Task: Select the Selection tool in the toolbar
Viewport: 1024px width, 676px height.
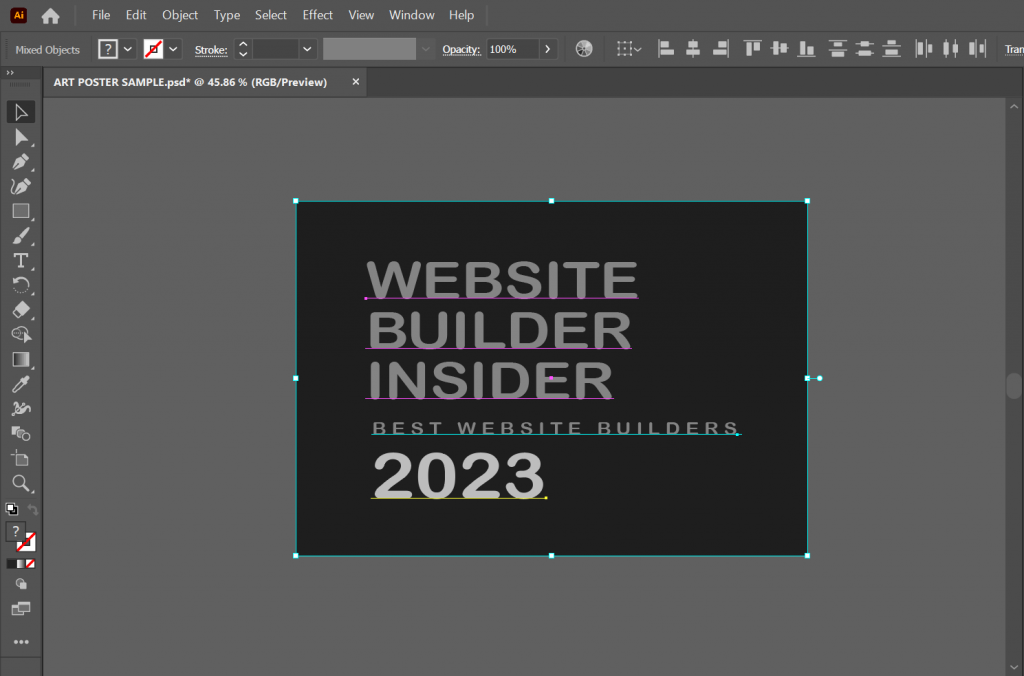Action: tap(22, 111)
